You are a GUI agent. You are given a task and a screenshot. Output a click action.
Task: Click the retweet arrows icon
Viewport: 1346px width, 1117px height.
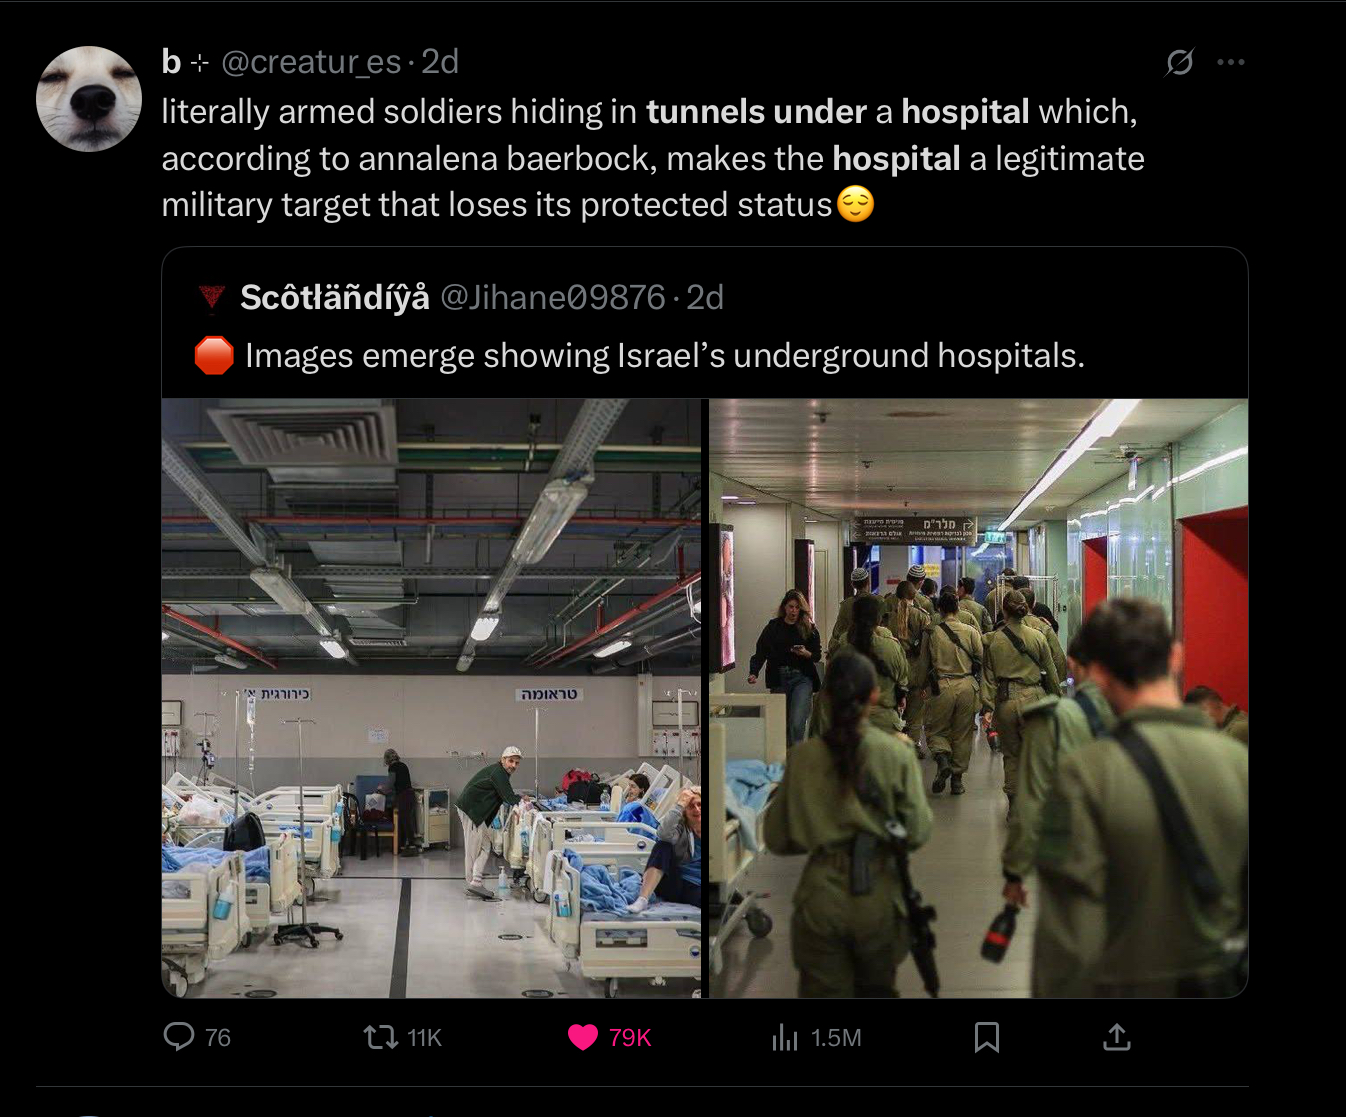(380, 1037)
